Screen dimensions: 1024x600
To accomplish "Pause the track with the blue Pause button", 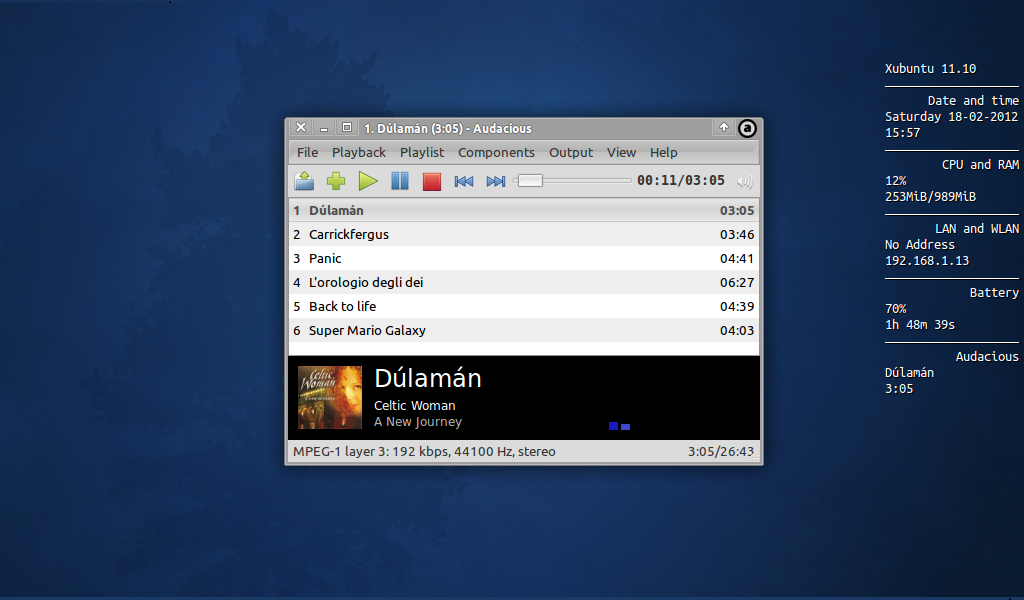I will point(400,181).
